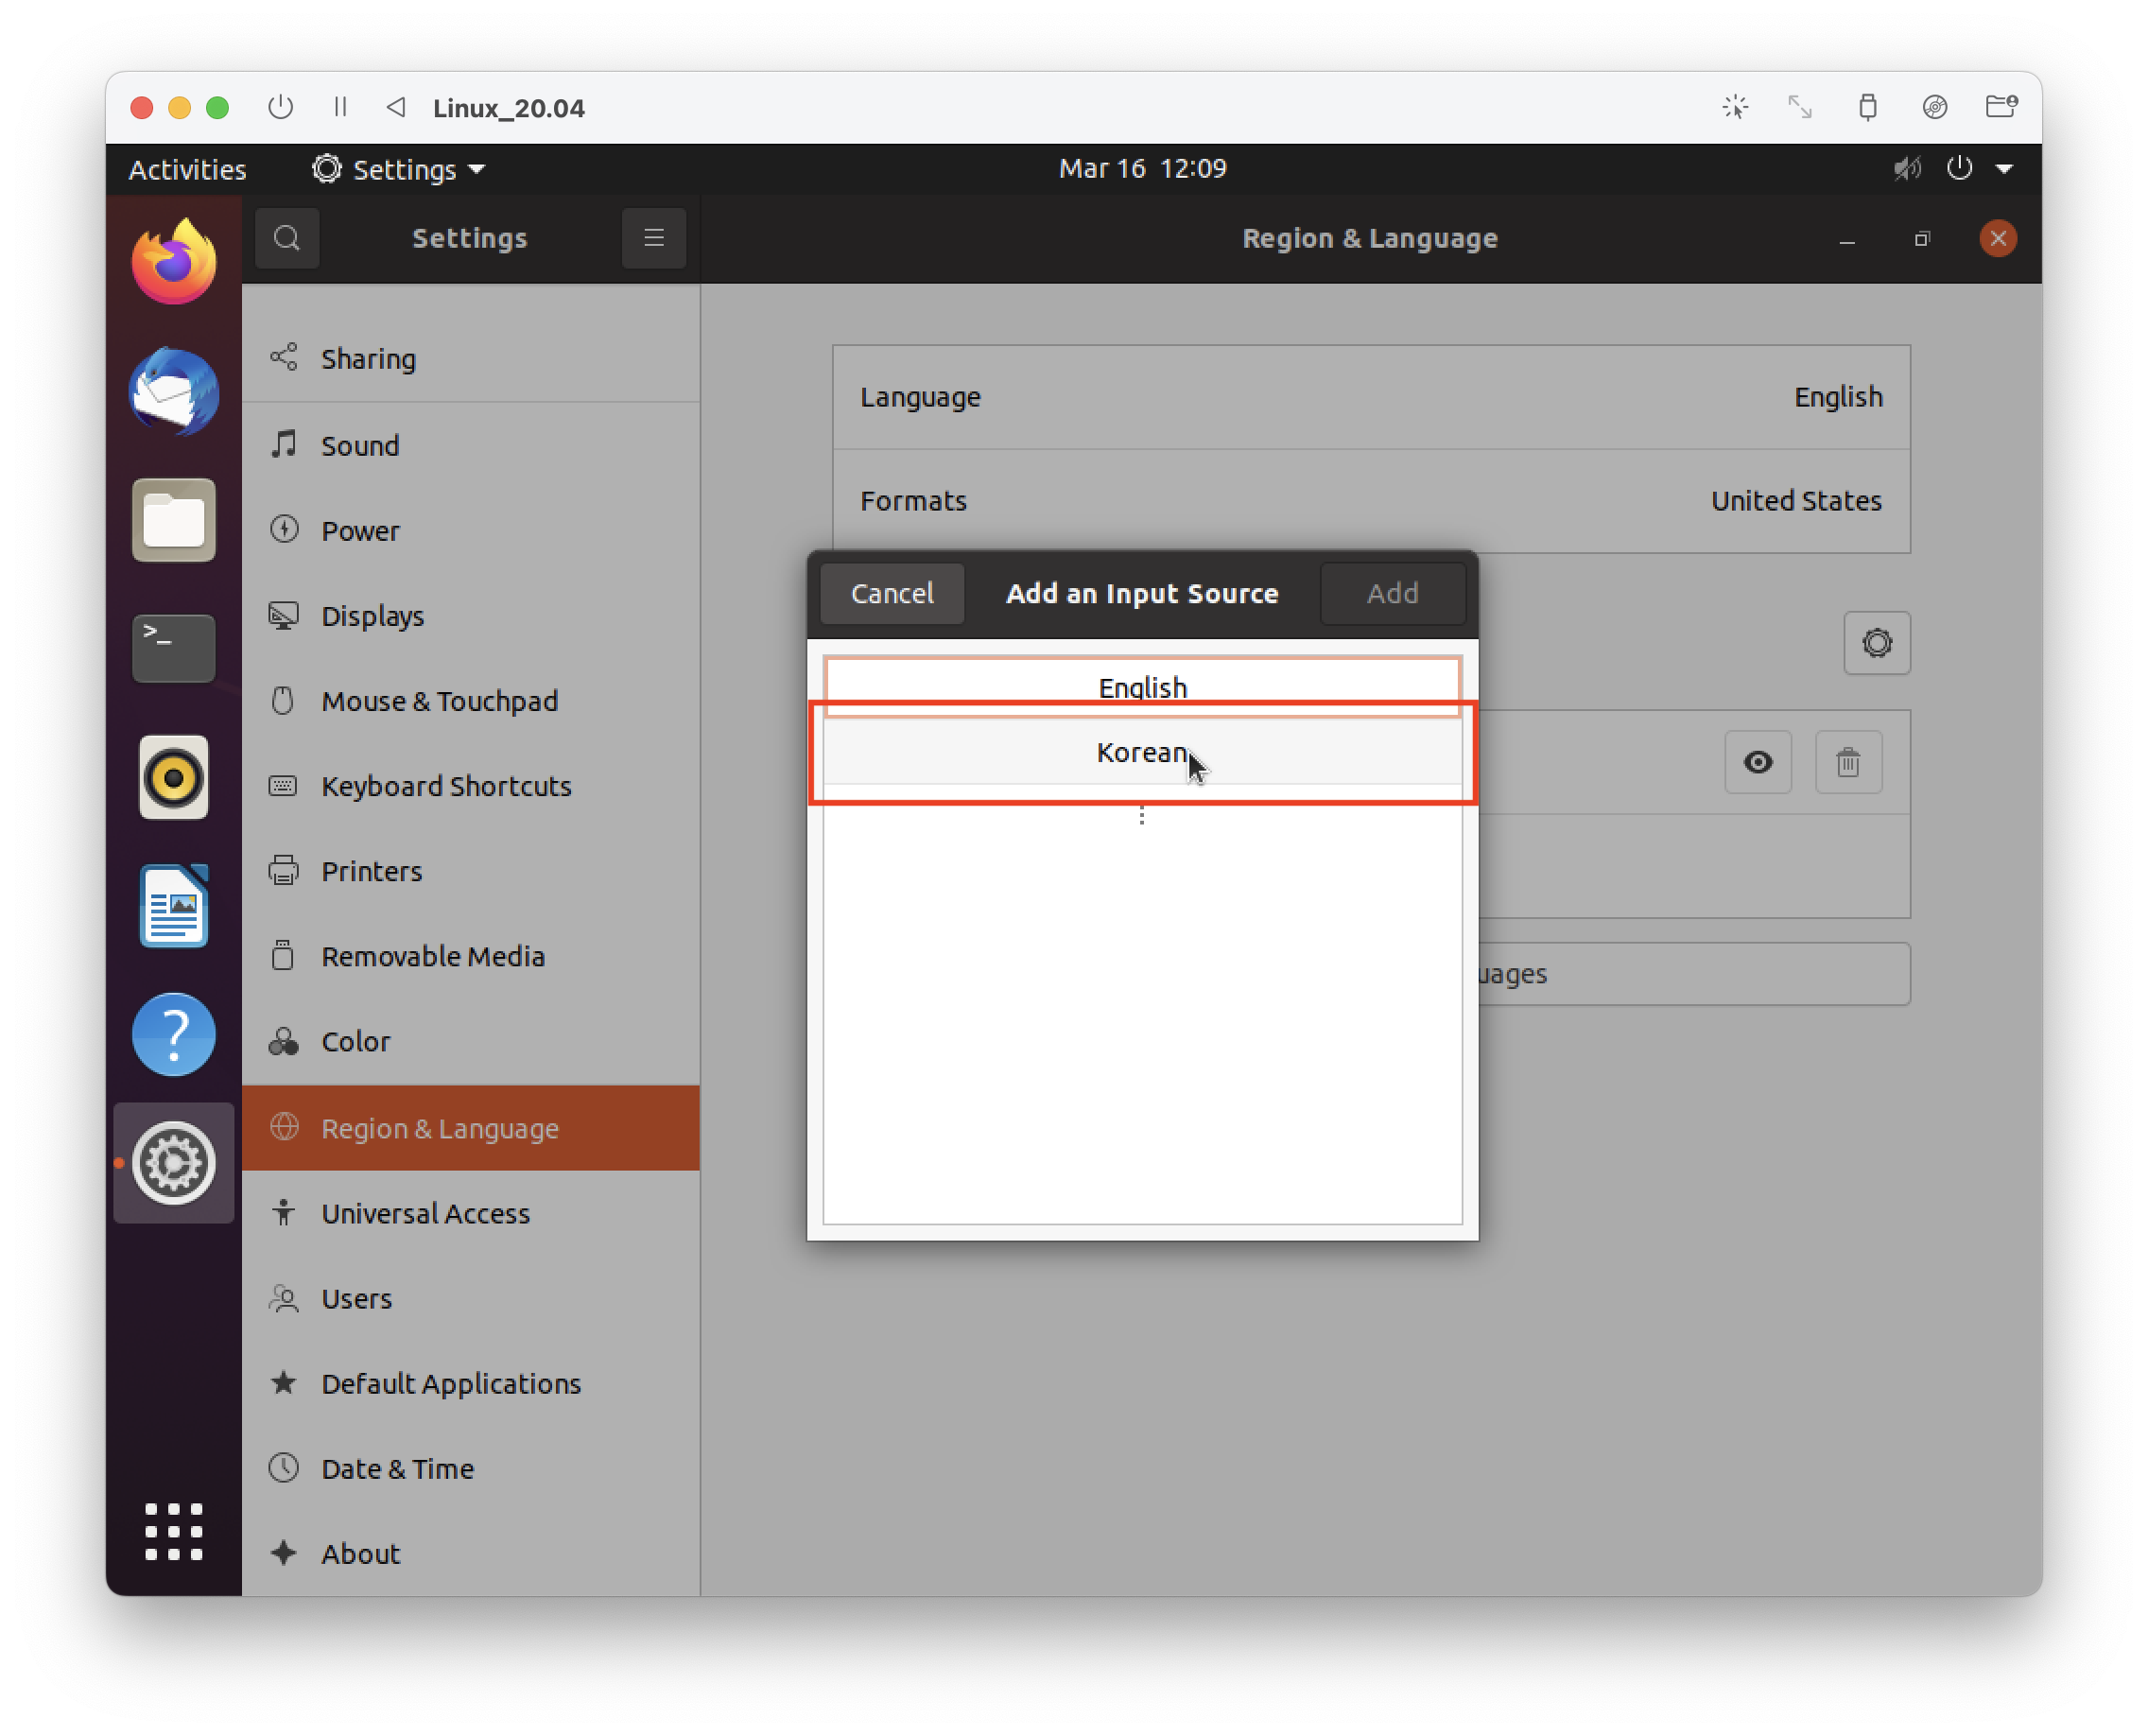Select Korean in the input source list
The height and width of the screenshot is (1736, 2148).
(x=1141, y=753)
